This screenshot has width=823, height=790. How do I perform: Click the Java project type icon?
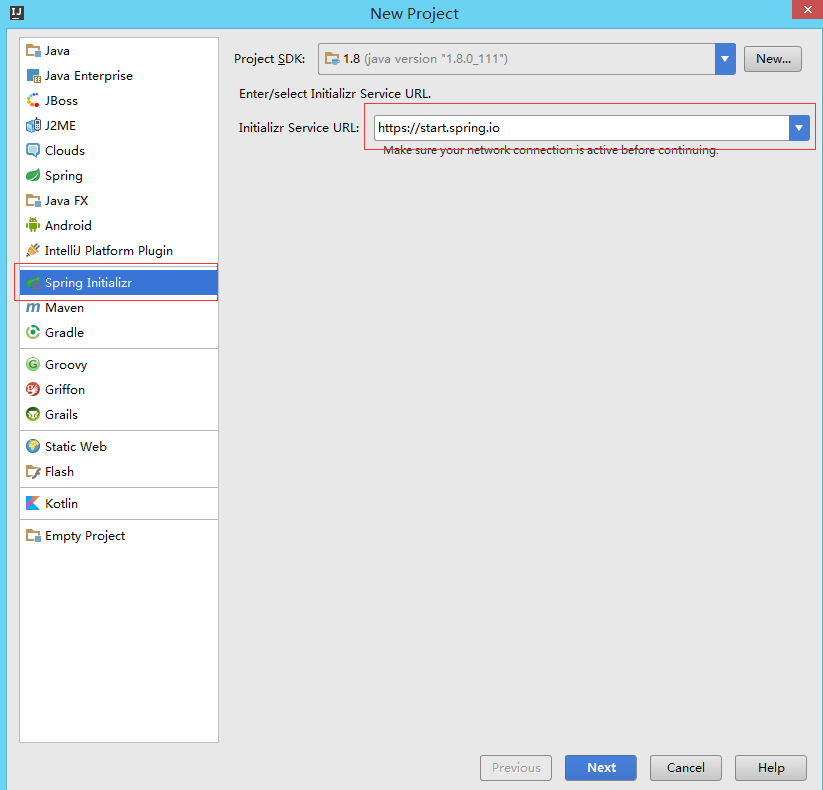point(33,51)
